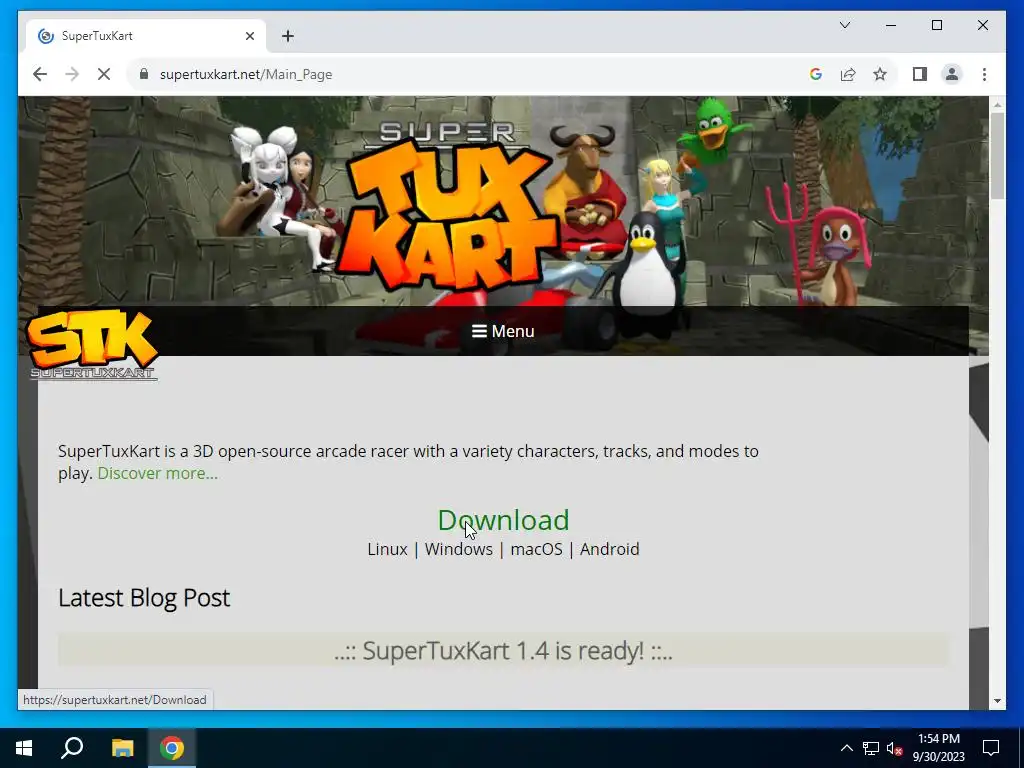Choose the Android download link
The image size is (1024, 768).
click(x=609, y=549)
